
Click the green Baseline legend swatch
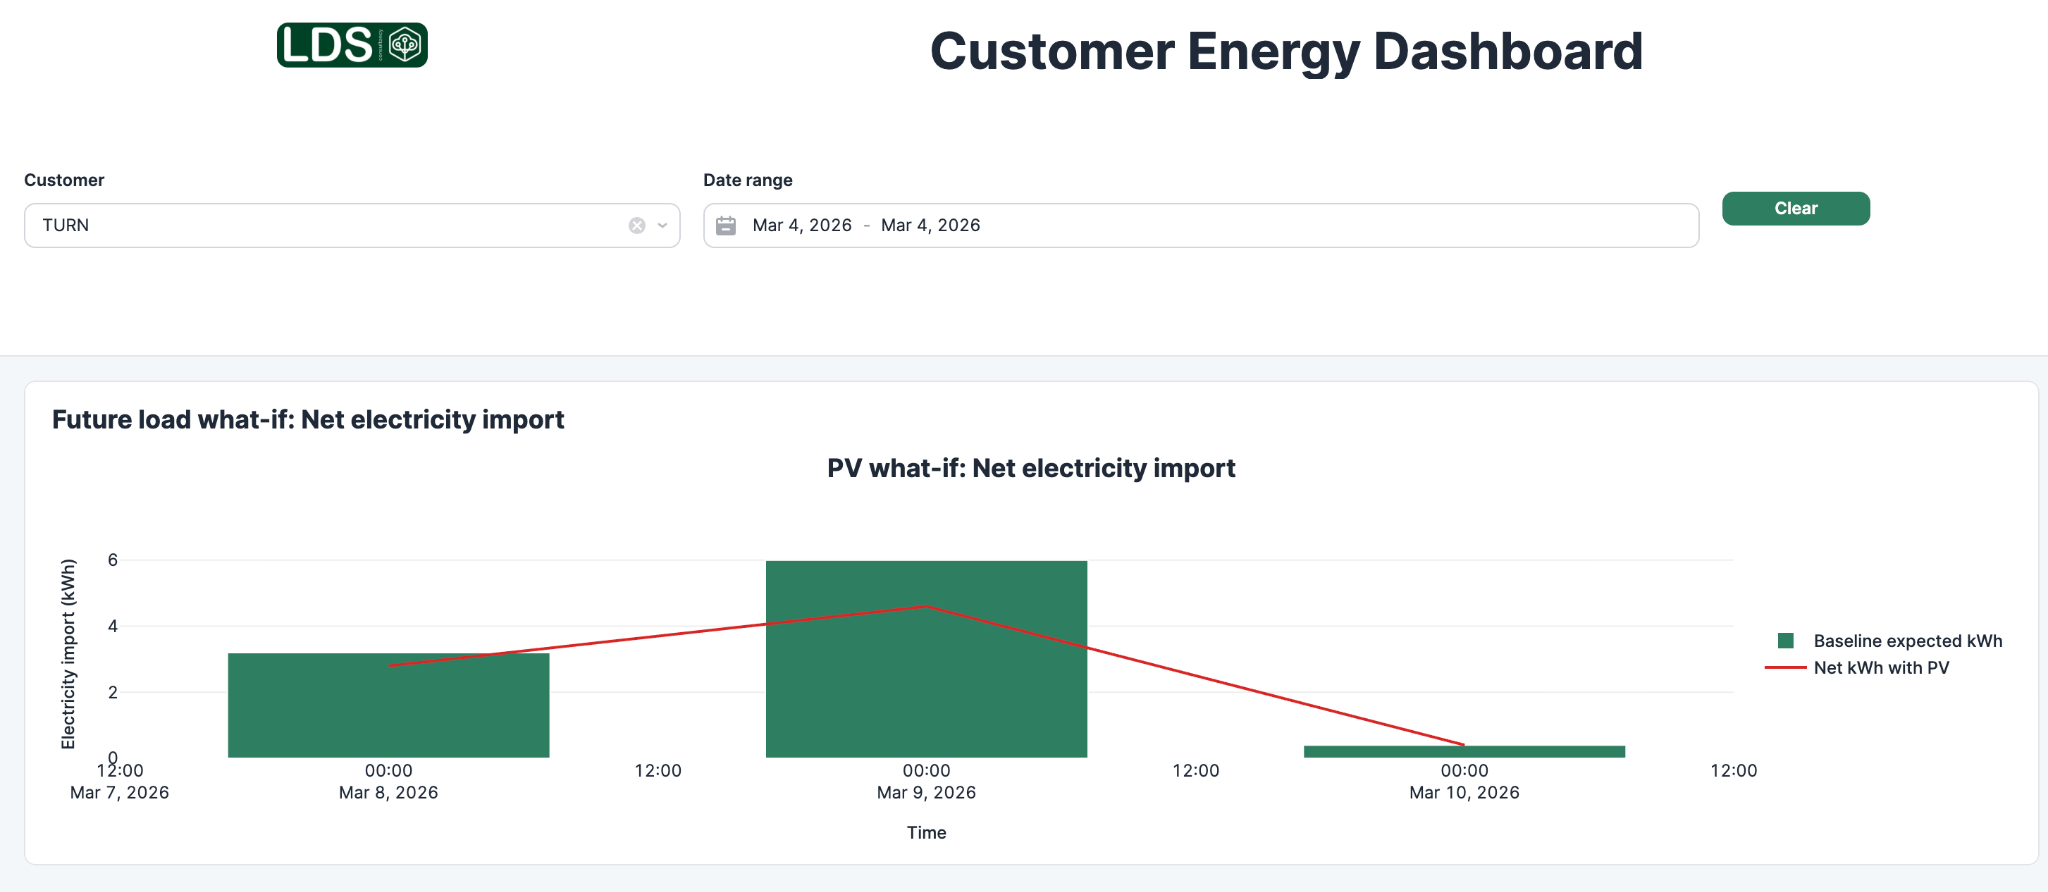pyautogui.click(x=1786, y=641)
